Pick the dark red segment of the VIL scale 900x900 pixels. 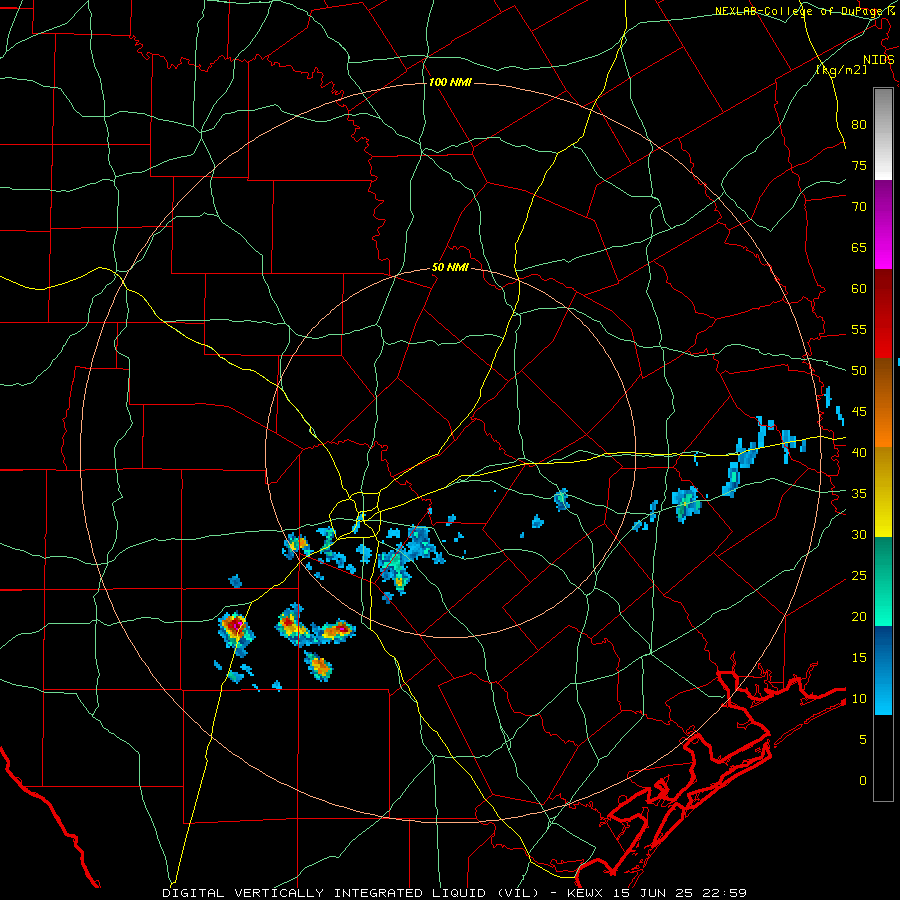(x=883, y=315)
